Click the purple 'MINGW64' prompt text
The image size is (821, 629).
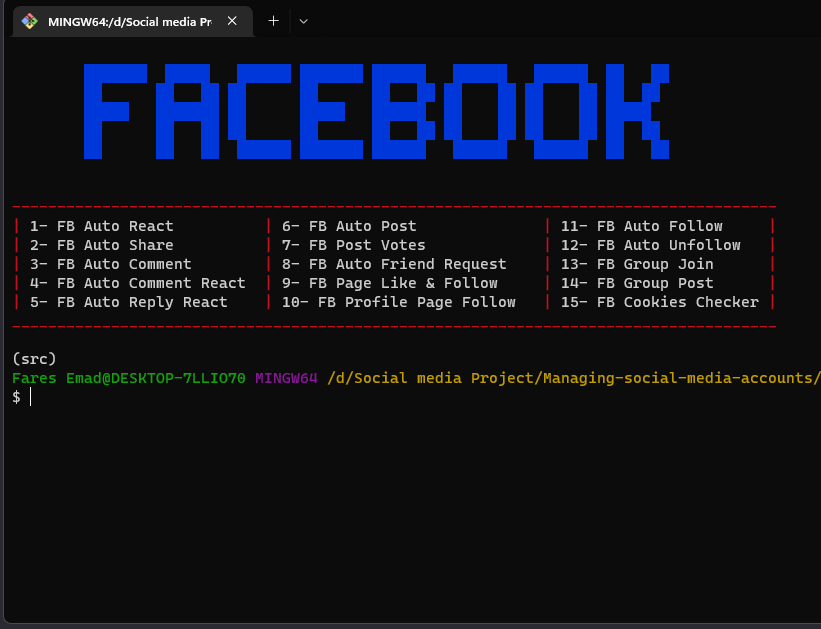coord(286,378)
